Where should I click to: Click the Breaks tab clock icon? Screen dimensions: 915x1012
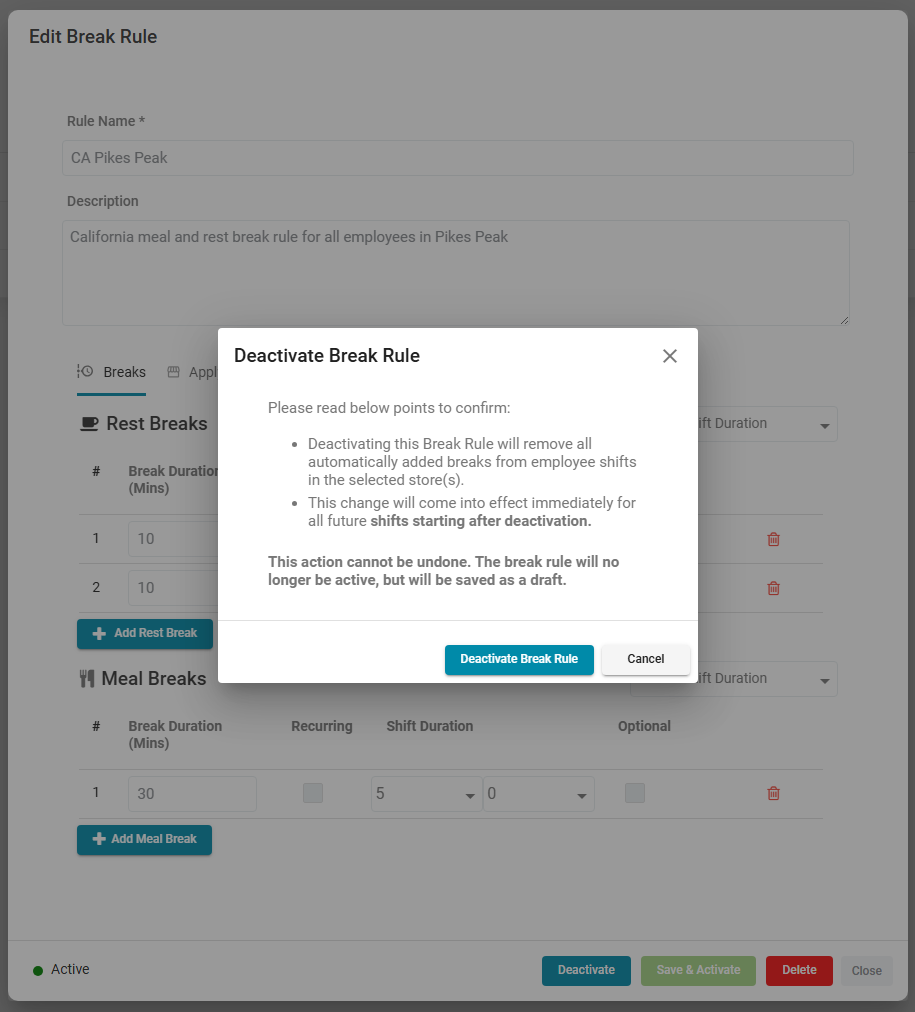tap(85, 372)
